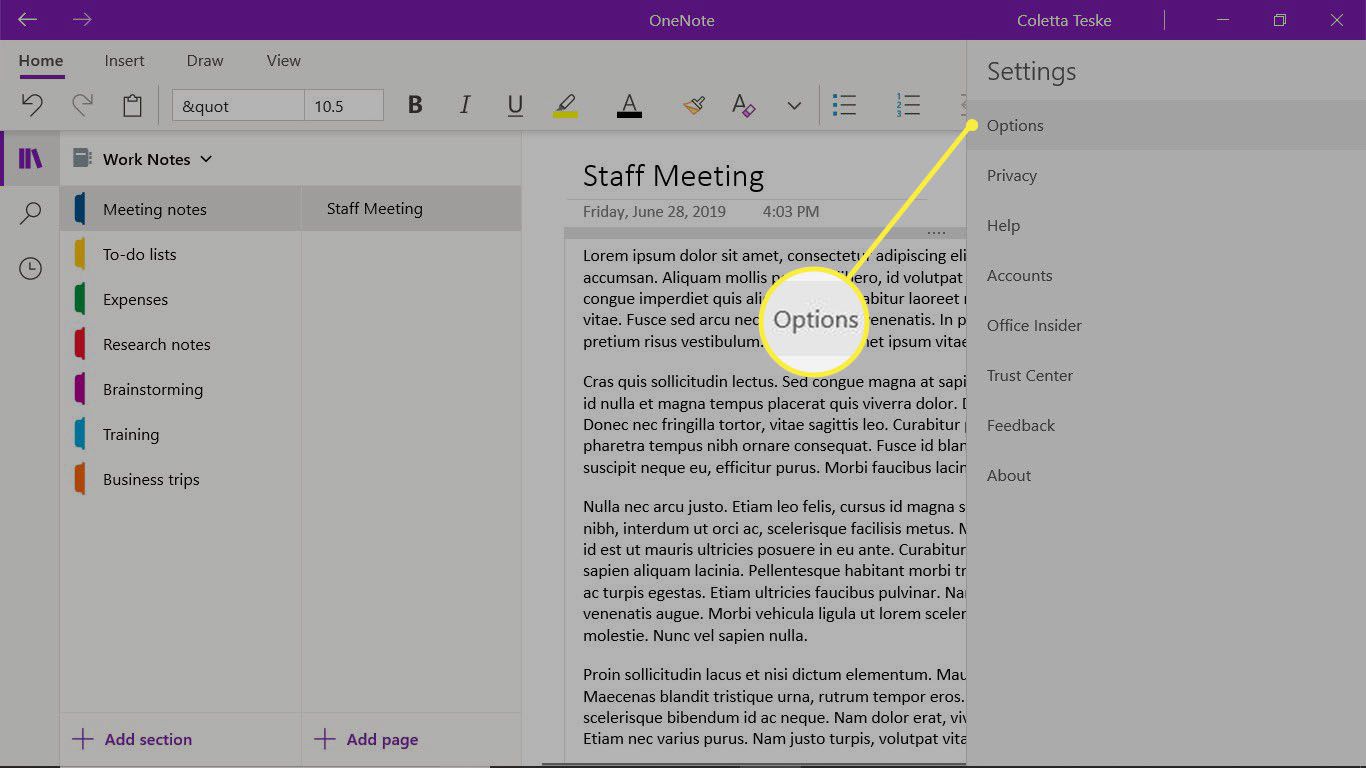Open Help in Settings pane
Viewport: 1366px width, 768px height.
pyautogui.click(x=1166, y=225)
